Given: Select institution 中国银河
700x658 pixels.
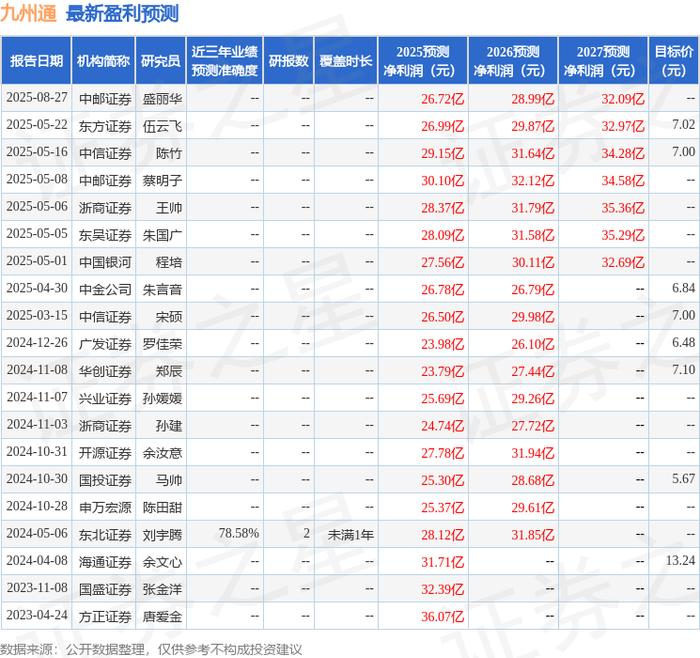Looking at the screenshot, I should coord(105,262).
